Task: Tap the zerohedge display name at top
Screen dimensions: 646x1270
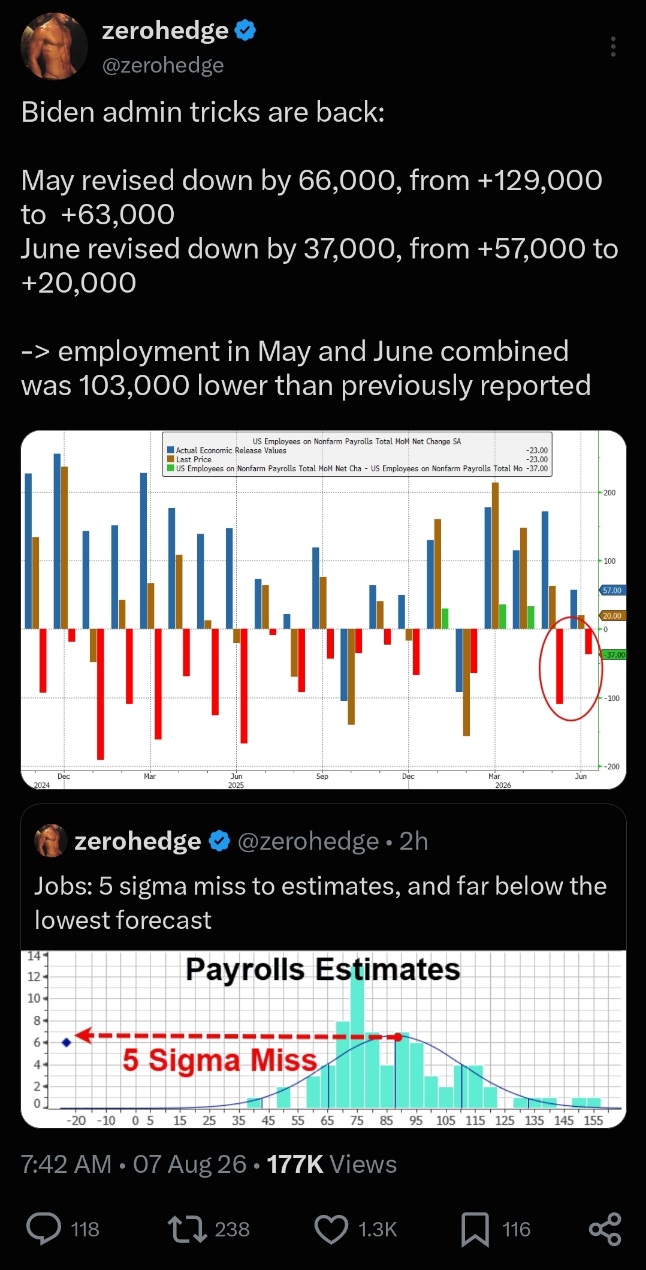Action: click(165, 32)
